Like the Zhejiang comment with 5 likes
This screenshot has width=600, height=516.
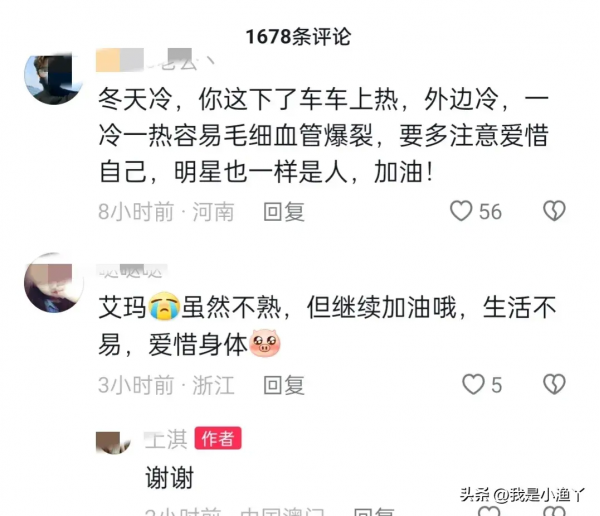coord(473,384)
